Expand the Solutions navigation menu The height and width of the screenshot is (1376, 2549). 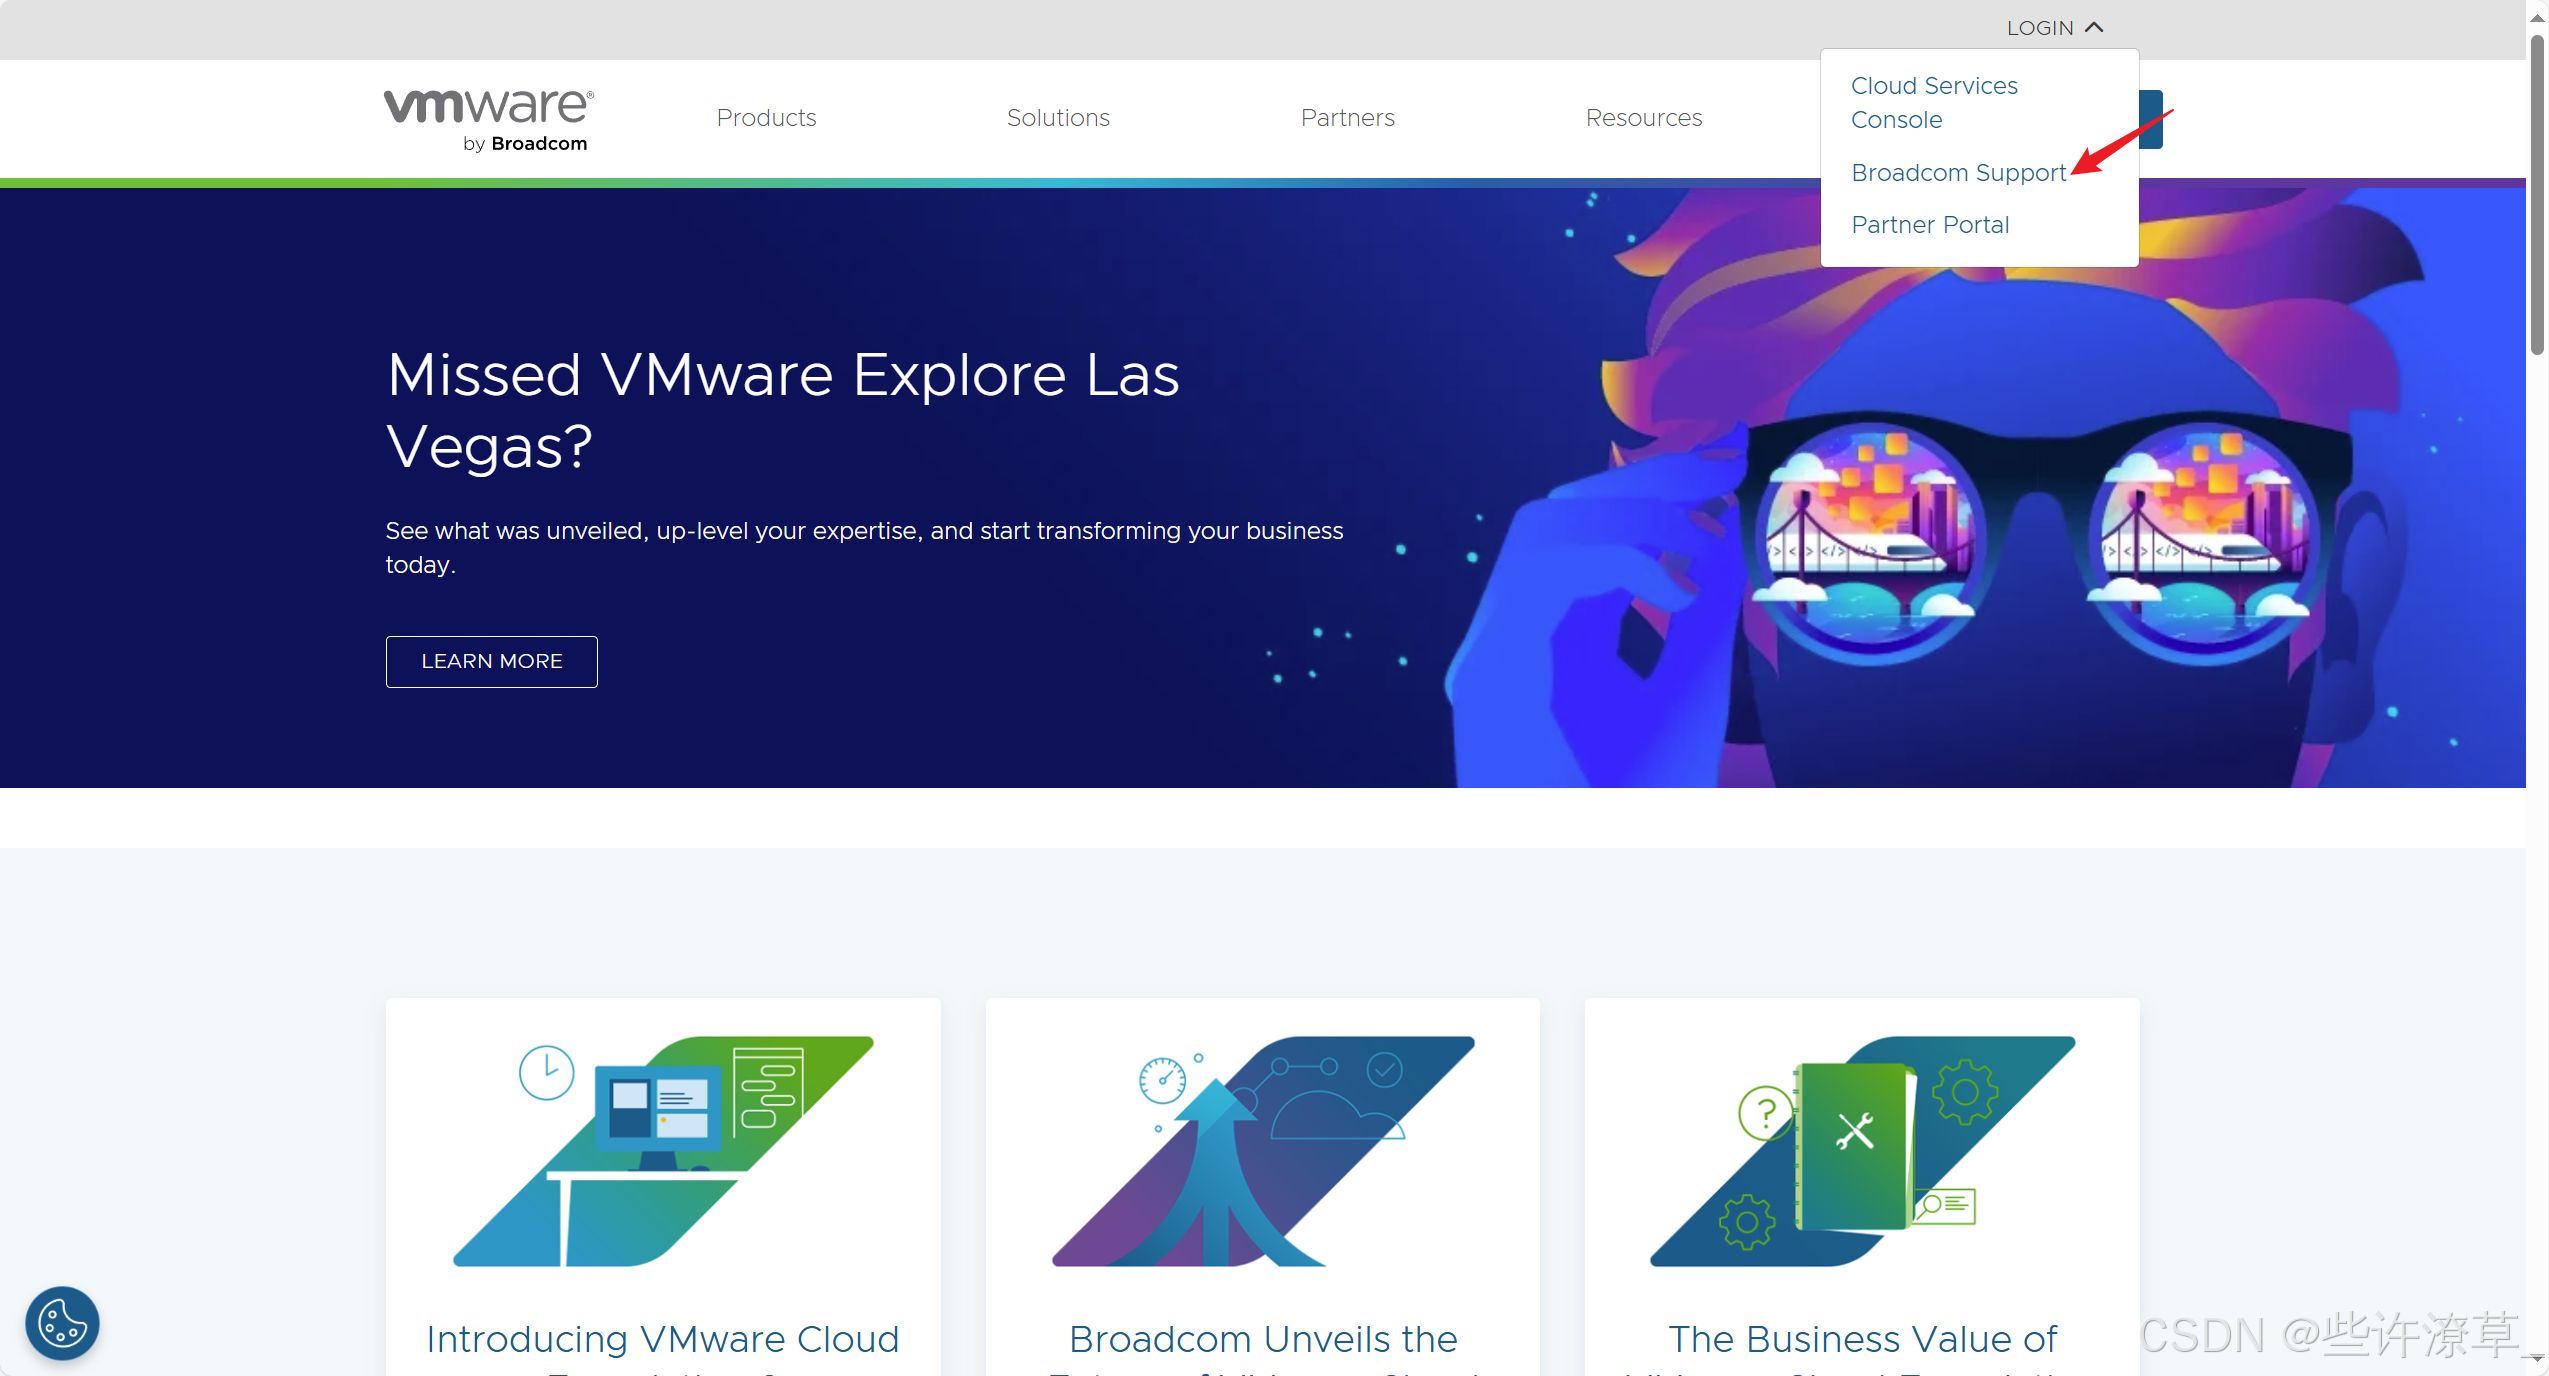click(1058, 118)
